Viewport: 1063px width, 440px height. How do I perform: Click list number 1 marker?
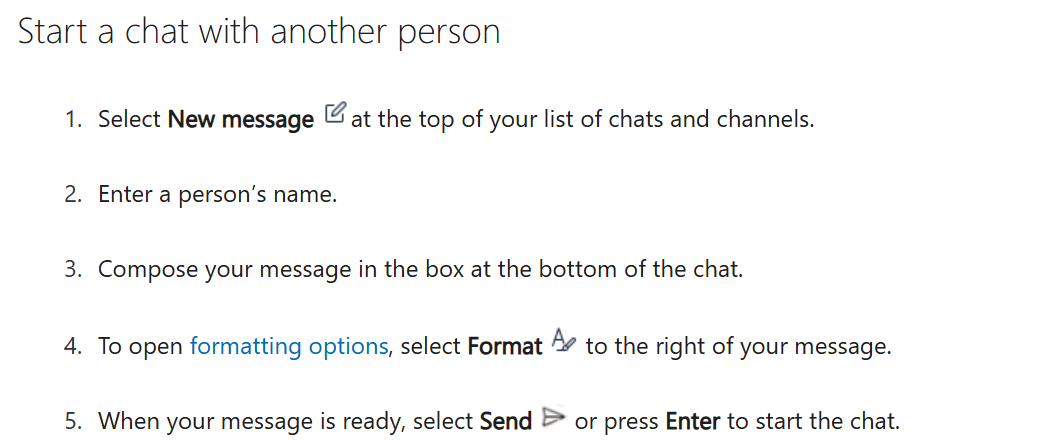click(x=73, y=120)
